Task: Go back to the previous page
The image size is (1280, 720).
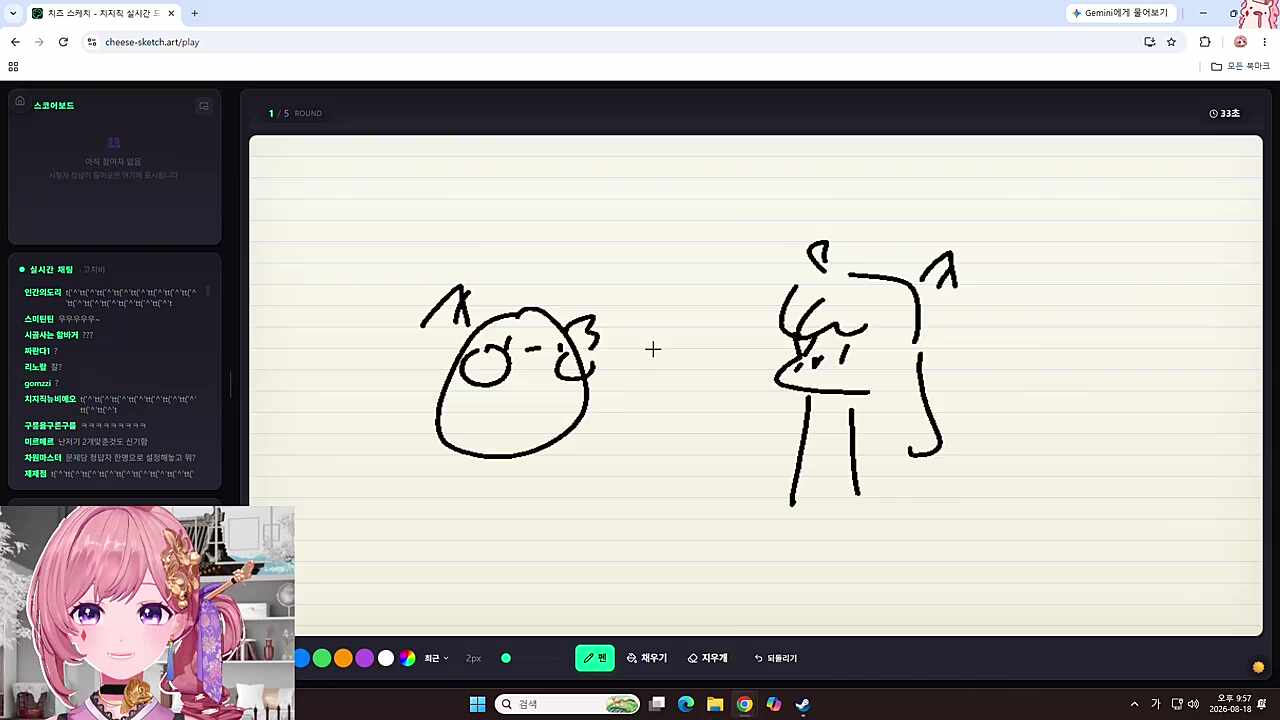Action: pyautogui.click(x=15, y=42)
